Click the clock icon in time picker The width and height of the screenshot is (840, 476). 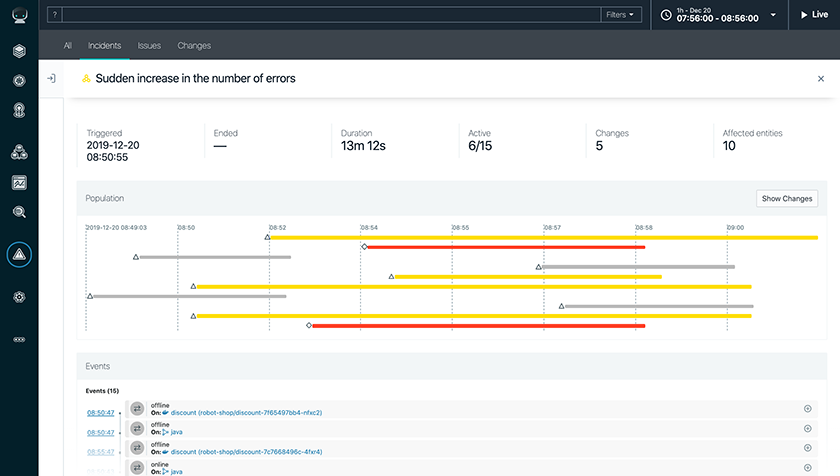tap(666, 15)
